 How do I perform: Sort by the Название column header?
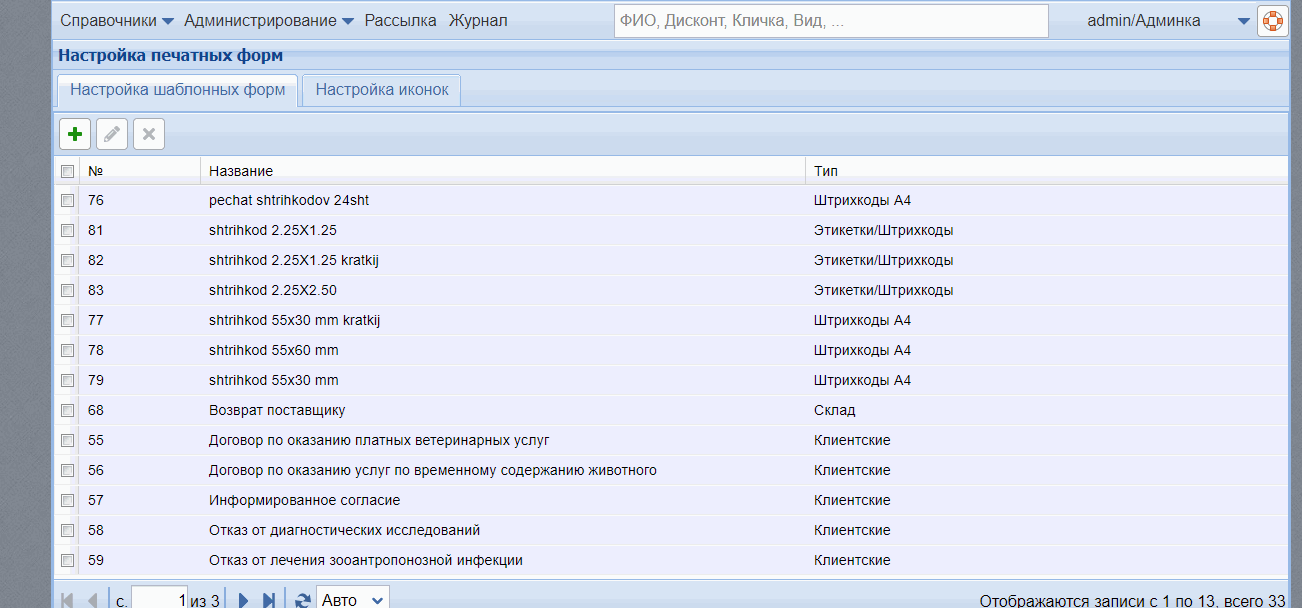(x=503, y=171)
